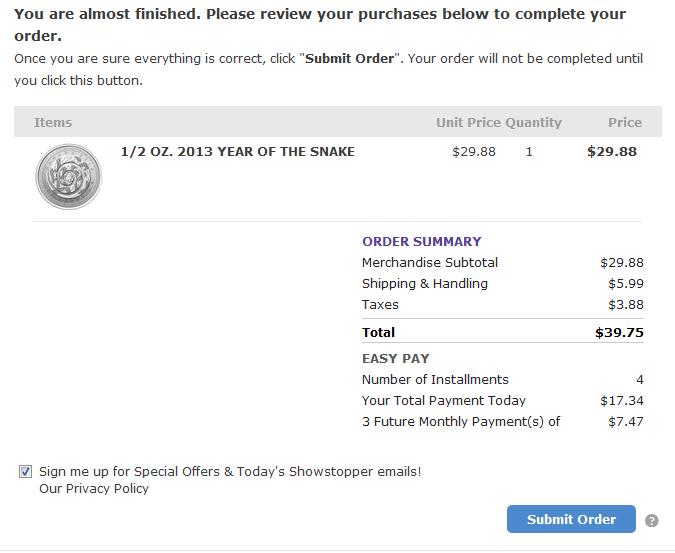
Task: Open the Our Privacy Policy link
Action: [94, 489]
